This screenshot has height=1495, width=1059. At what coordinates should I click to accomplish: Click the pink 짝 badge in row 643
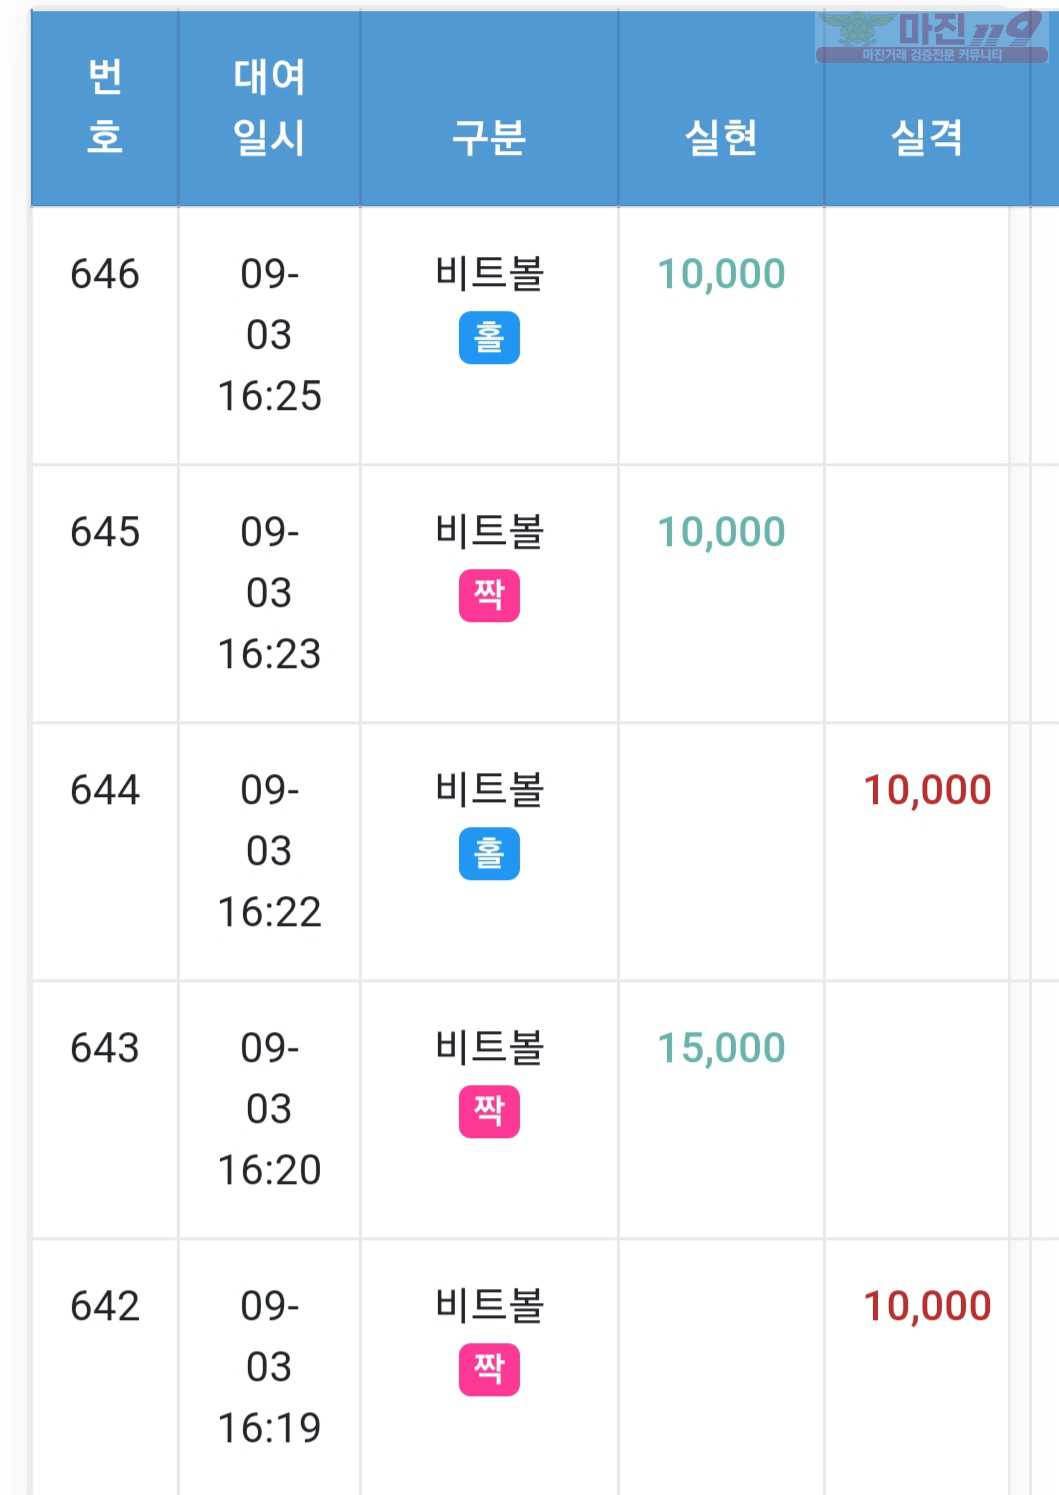coord(489,1111)
